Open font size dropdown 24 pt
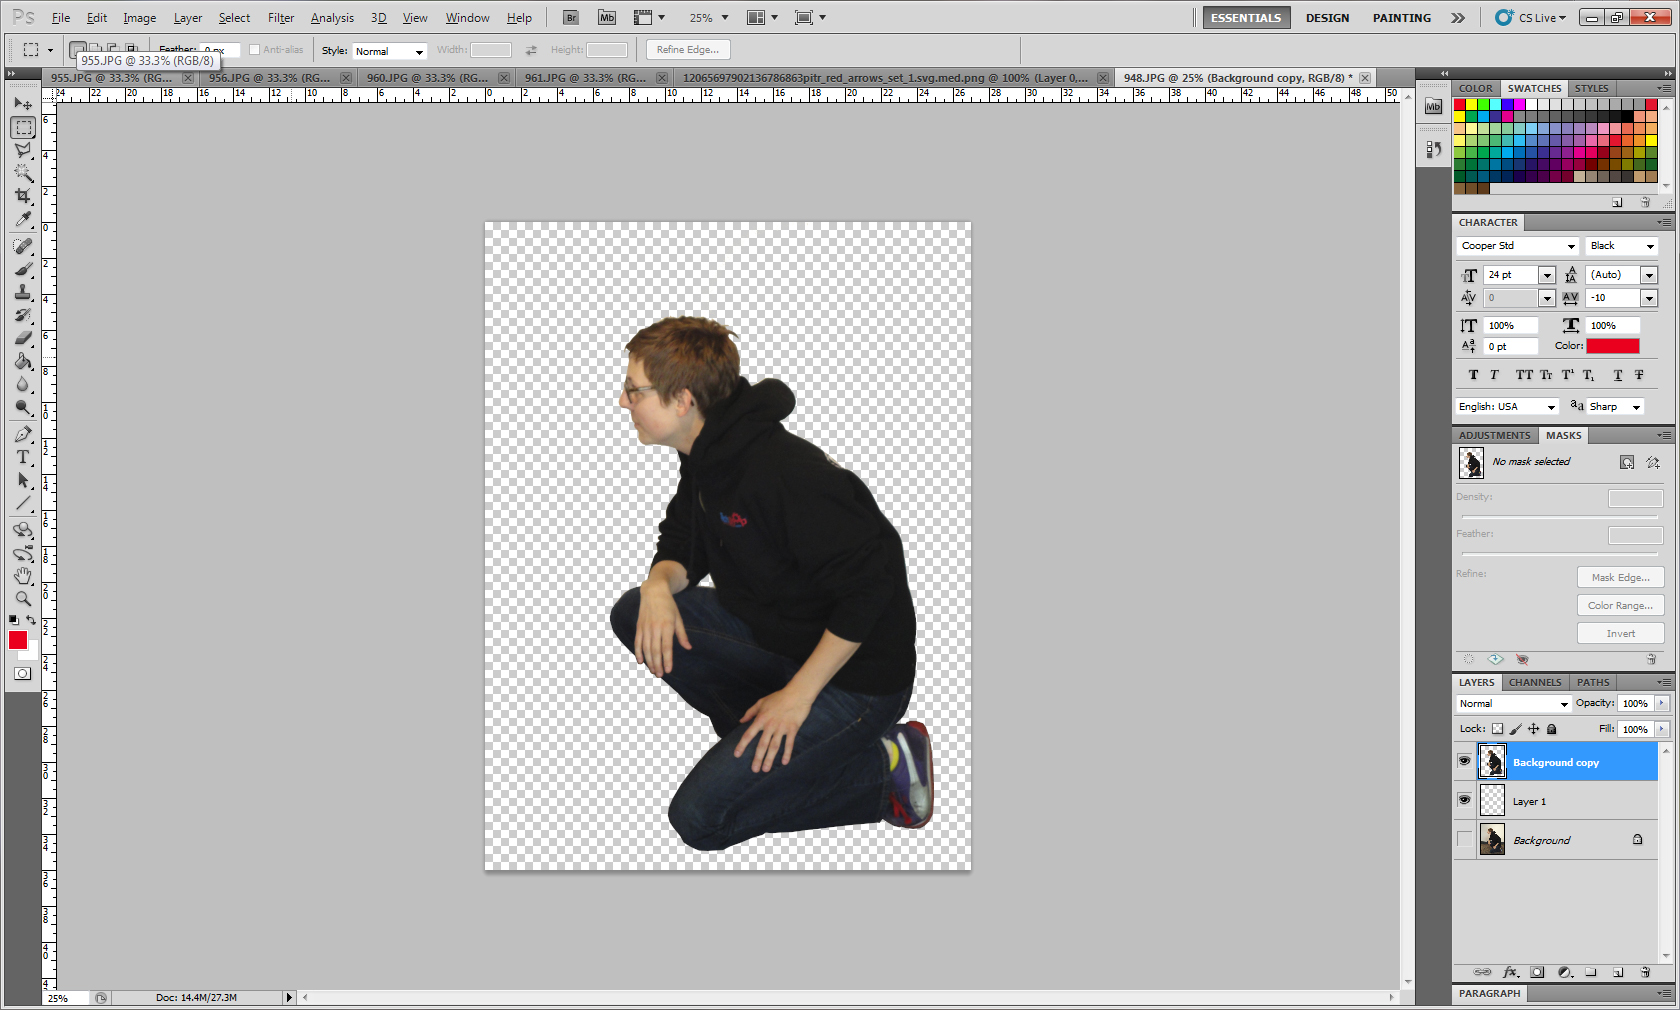Screen dimensions: 1680x1010 tap(1548, 275)
